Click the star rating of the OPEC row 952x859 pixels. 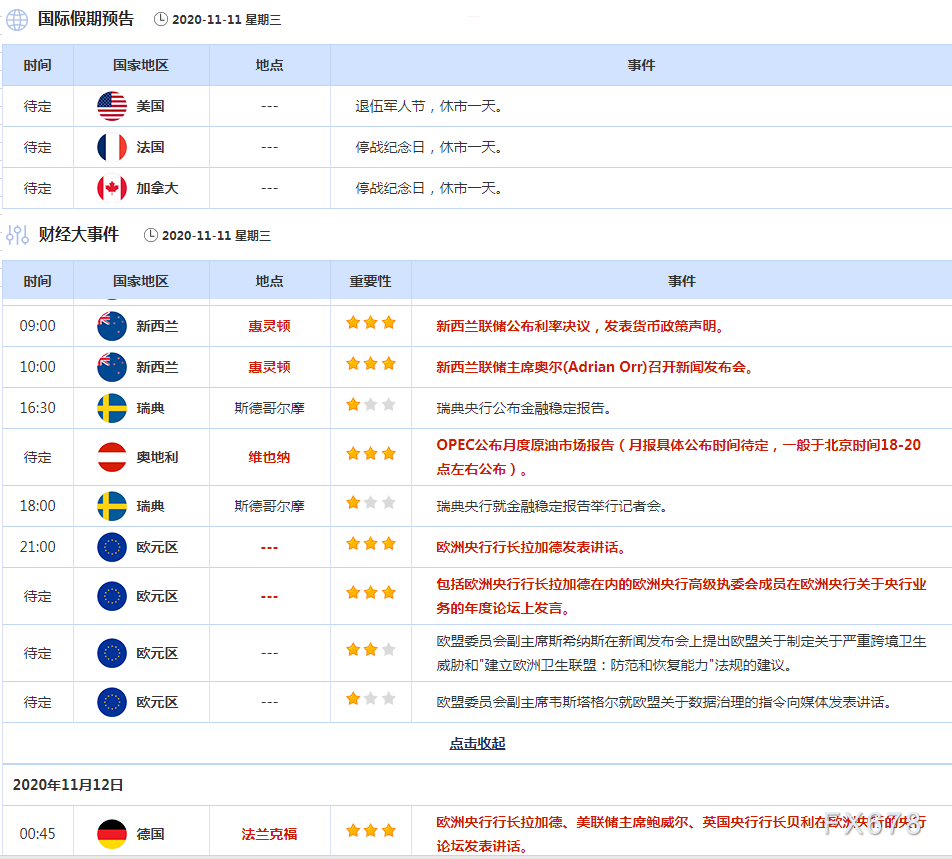(371, 453)
